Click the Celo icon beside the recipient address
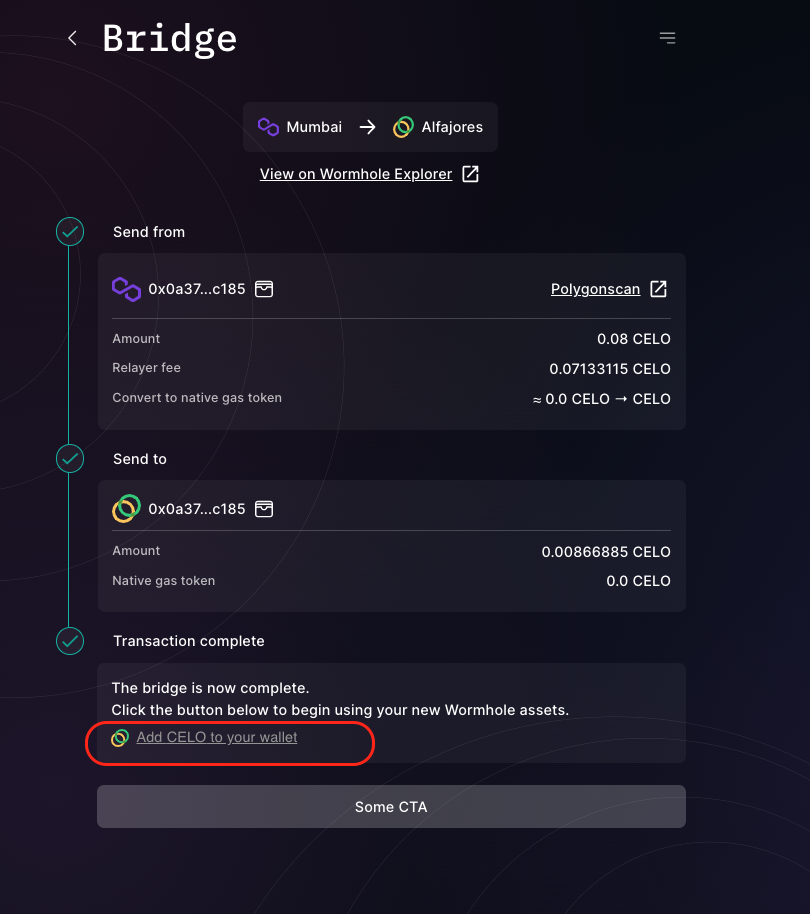 click(x=126, y=508)
